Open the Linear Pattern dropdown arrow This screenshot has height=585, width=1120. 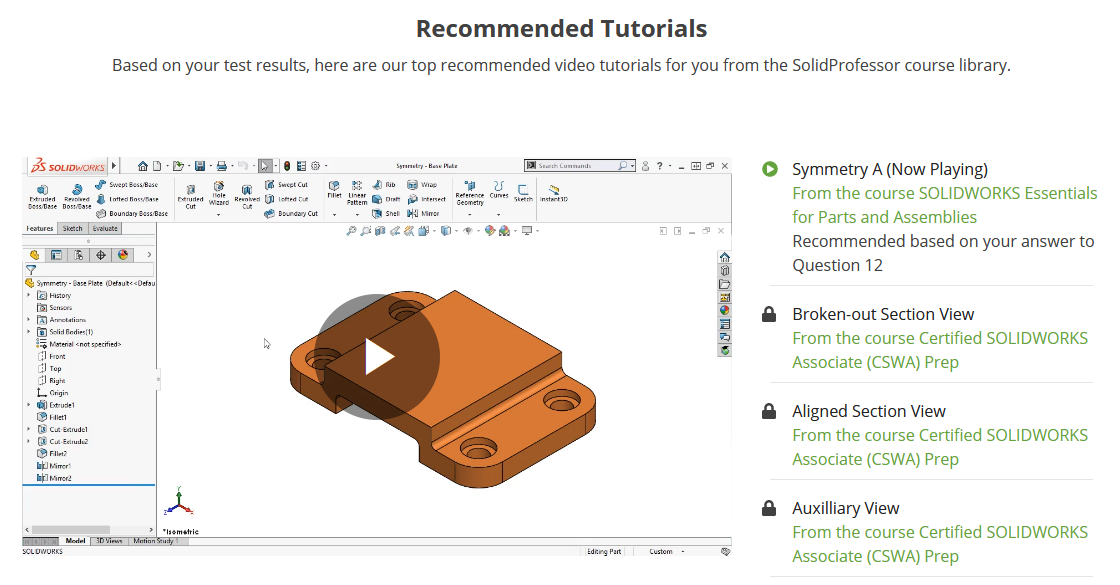(357, 214)
